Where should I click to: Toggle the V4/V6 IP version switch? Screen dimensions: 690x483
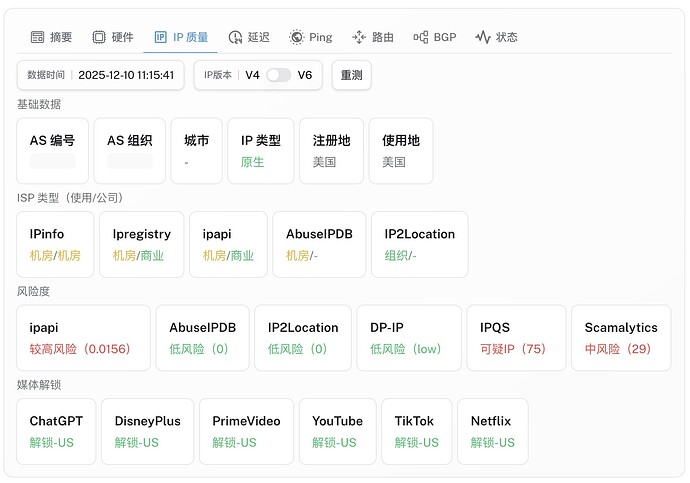coord(279,75)
